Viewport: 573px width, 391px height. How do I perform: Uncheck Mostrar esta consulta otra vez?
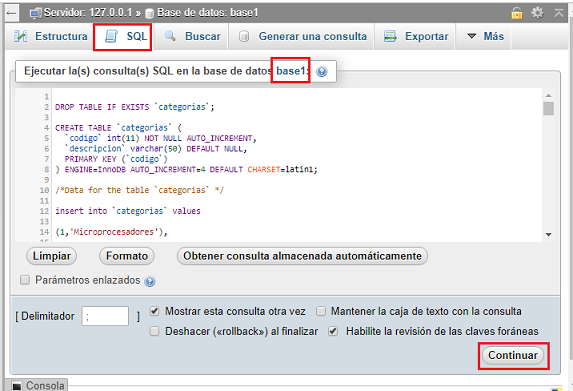pyautogui.click(x=155, y=311)
